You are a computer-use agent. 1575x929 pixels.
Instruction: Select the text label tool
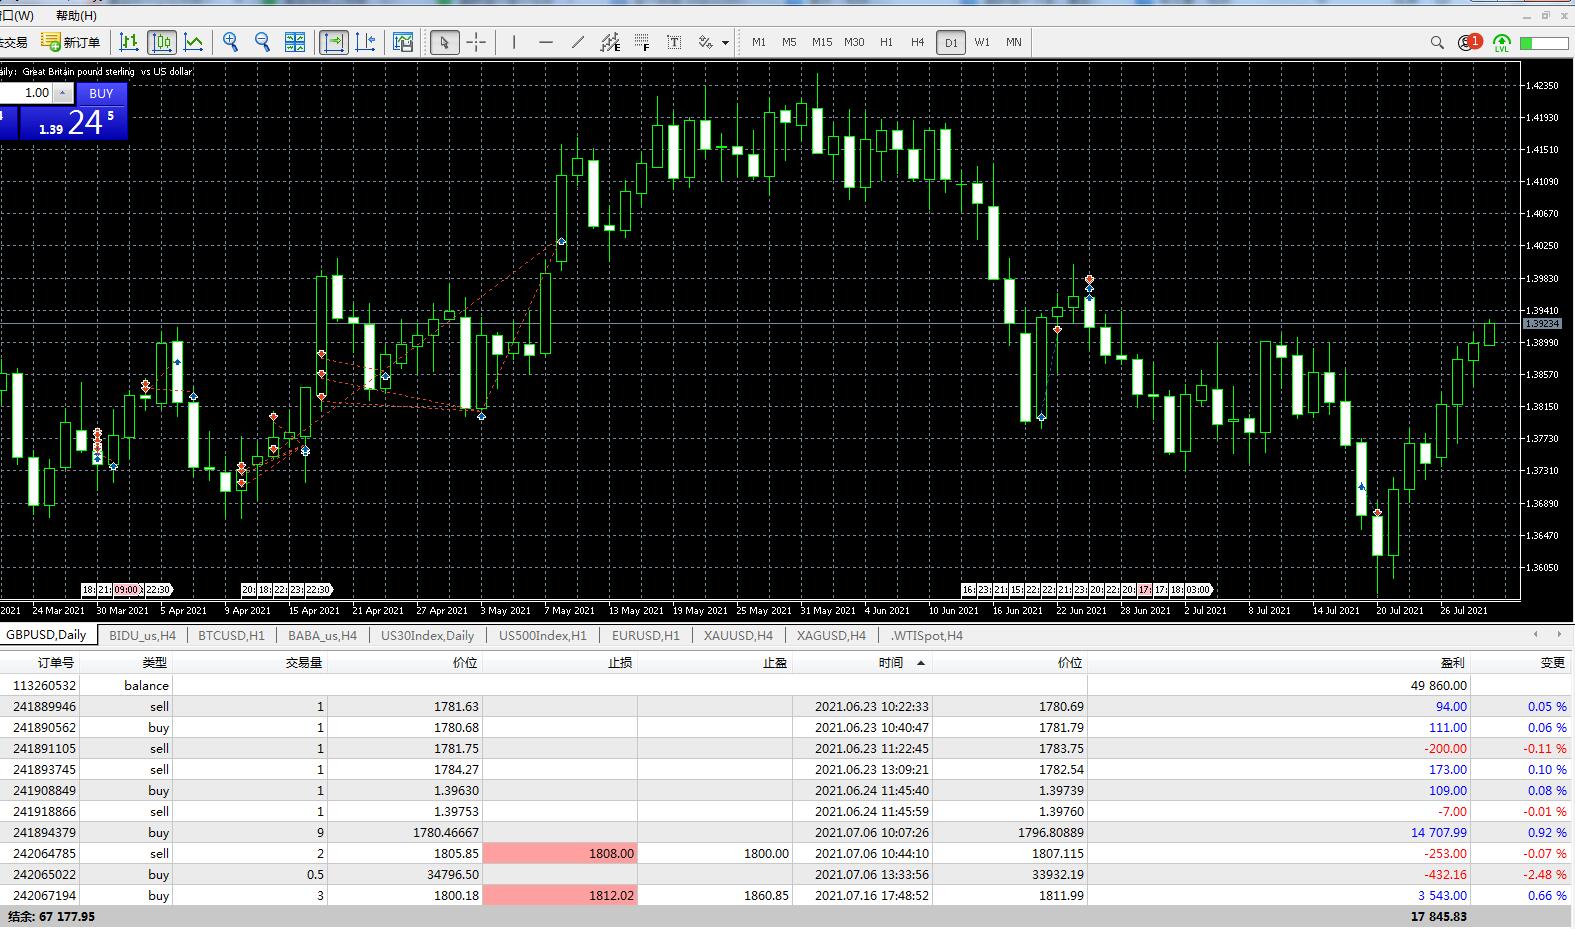click(x=674, y=42)
